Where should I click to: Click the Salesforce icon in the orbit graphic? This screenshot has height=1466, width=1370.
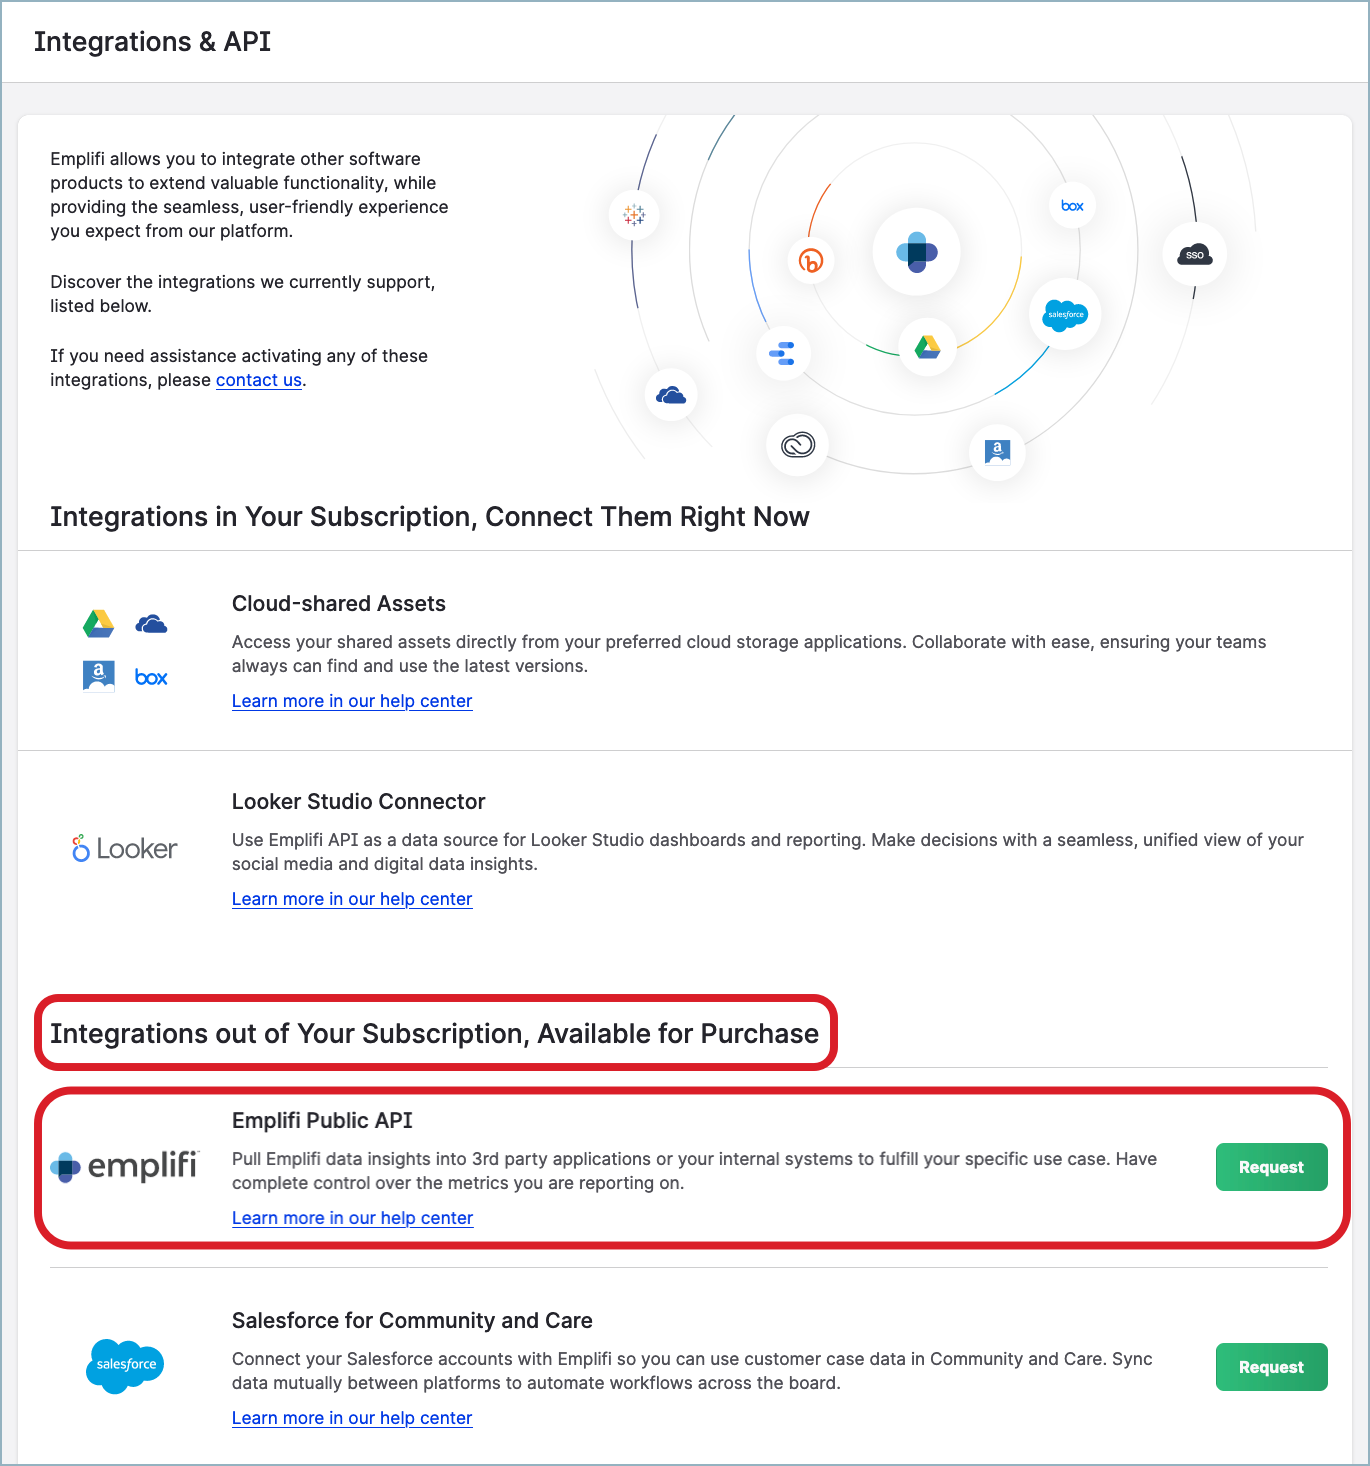click(x=1065, y=315)
